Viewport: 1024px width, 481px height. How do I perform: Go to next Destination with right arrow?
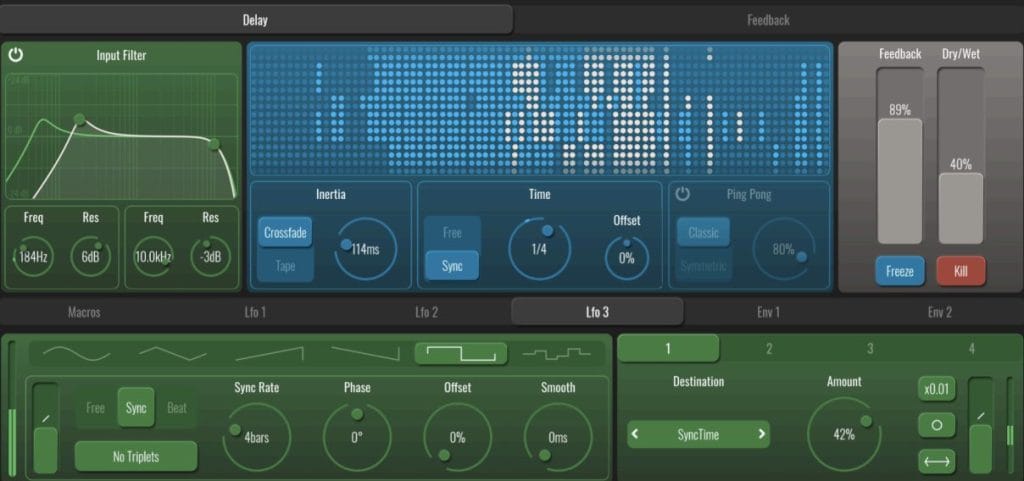click(x=761, y=434)
